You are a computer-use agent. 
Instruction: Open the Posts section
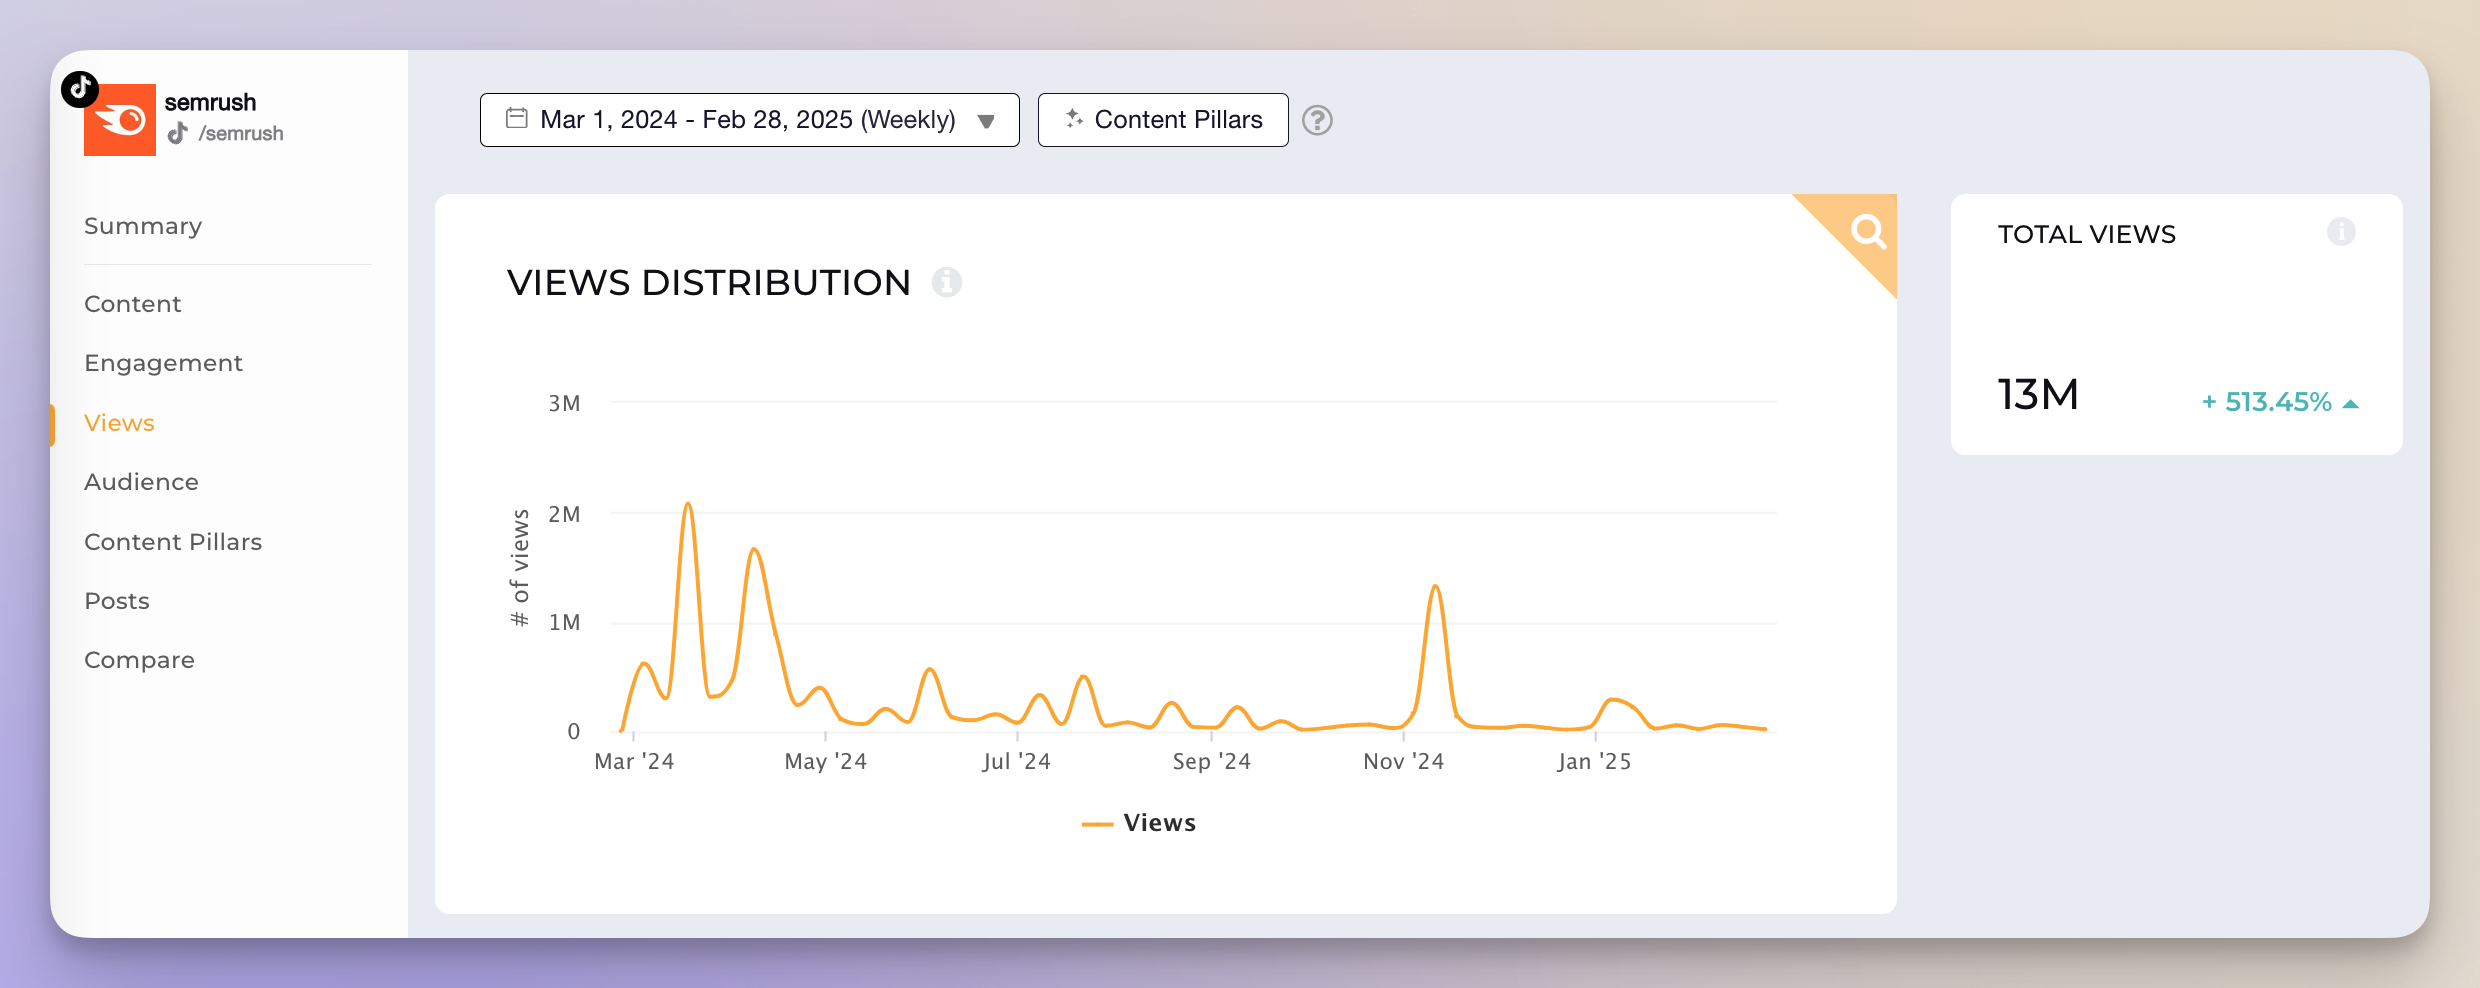117,601
